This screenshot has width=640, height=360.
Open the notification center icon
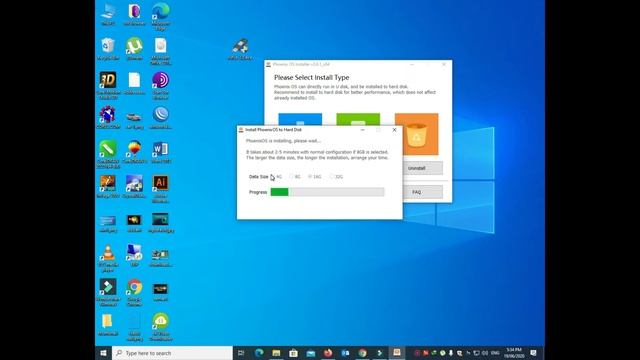coord(533,353)
